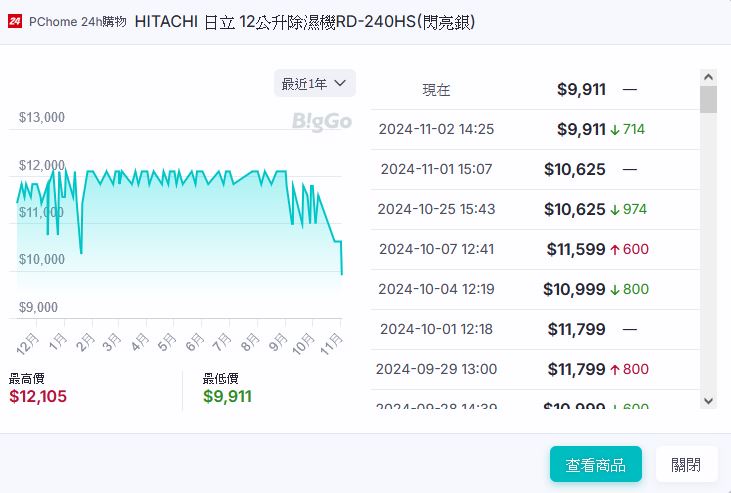Click the chart's final price drop point
The height and width of the screenshot is (493, 731).
pos(342,273)
